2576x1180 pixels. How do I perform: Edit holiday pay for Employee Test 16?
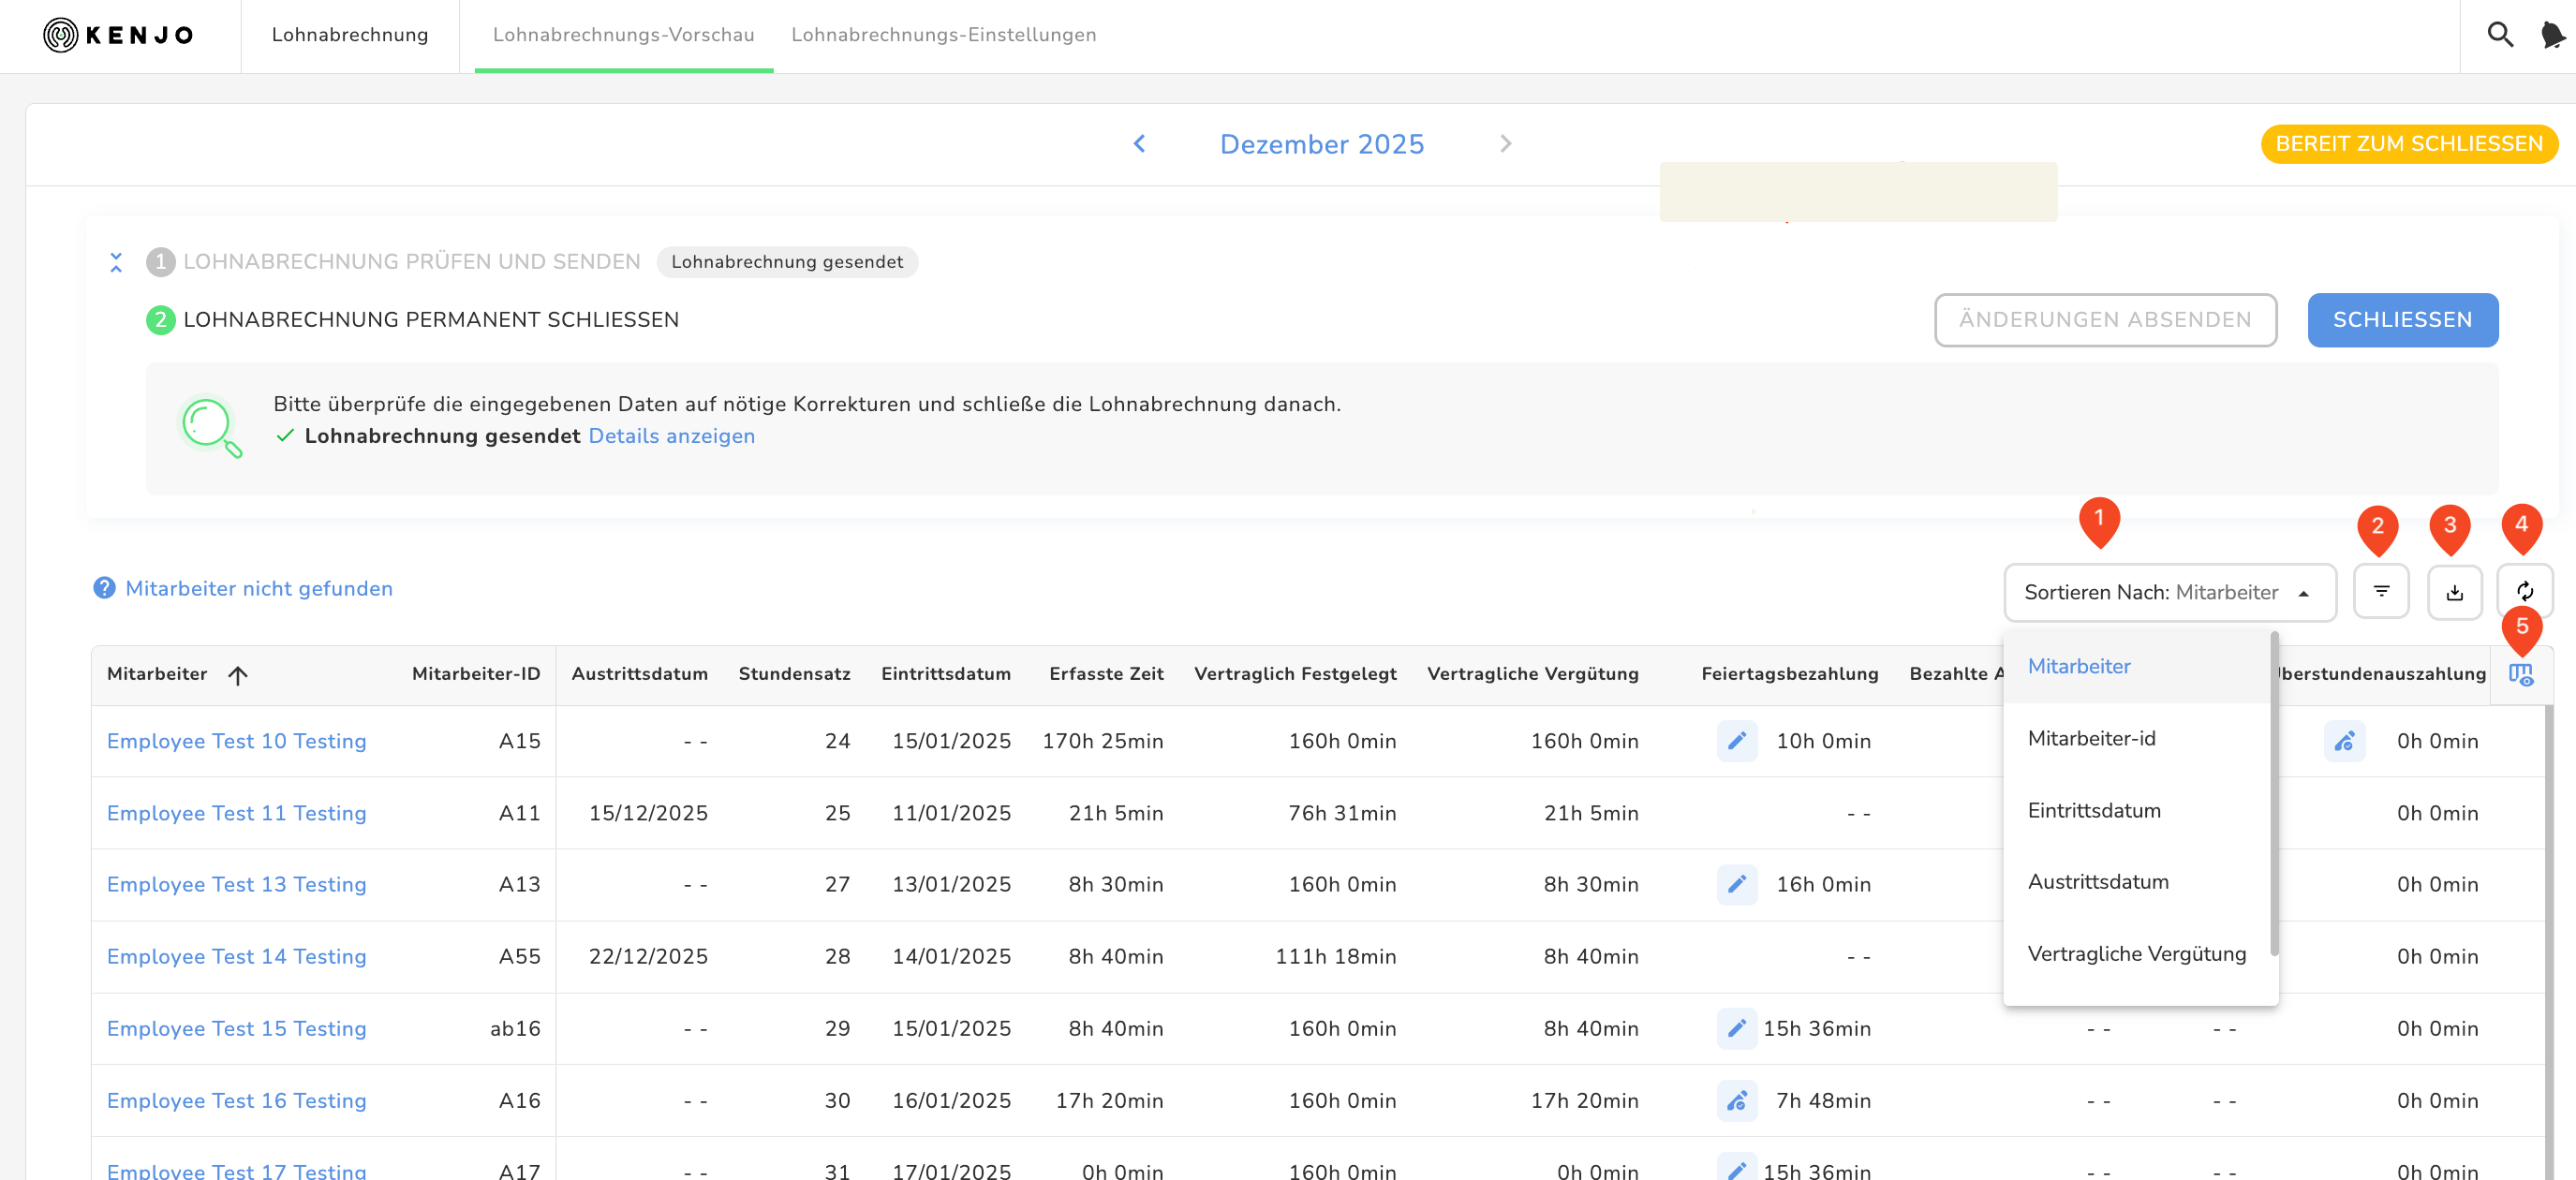1737,1101
